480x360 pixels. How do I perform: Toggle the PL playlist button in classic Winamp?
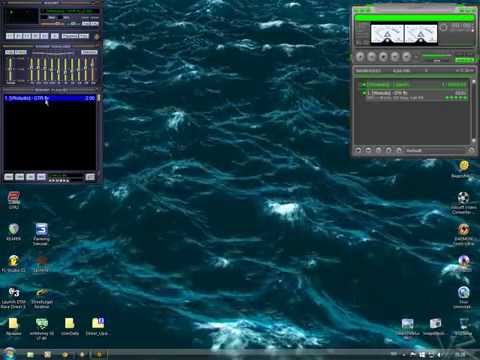tap(95, 24)
